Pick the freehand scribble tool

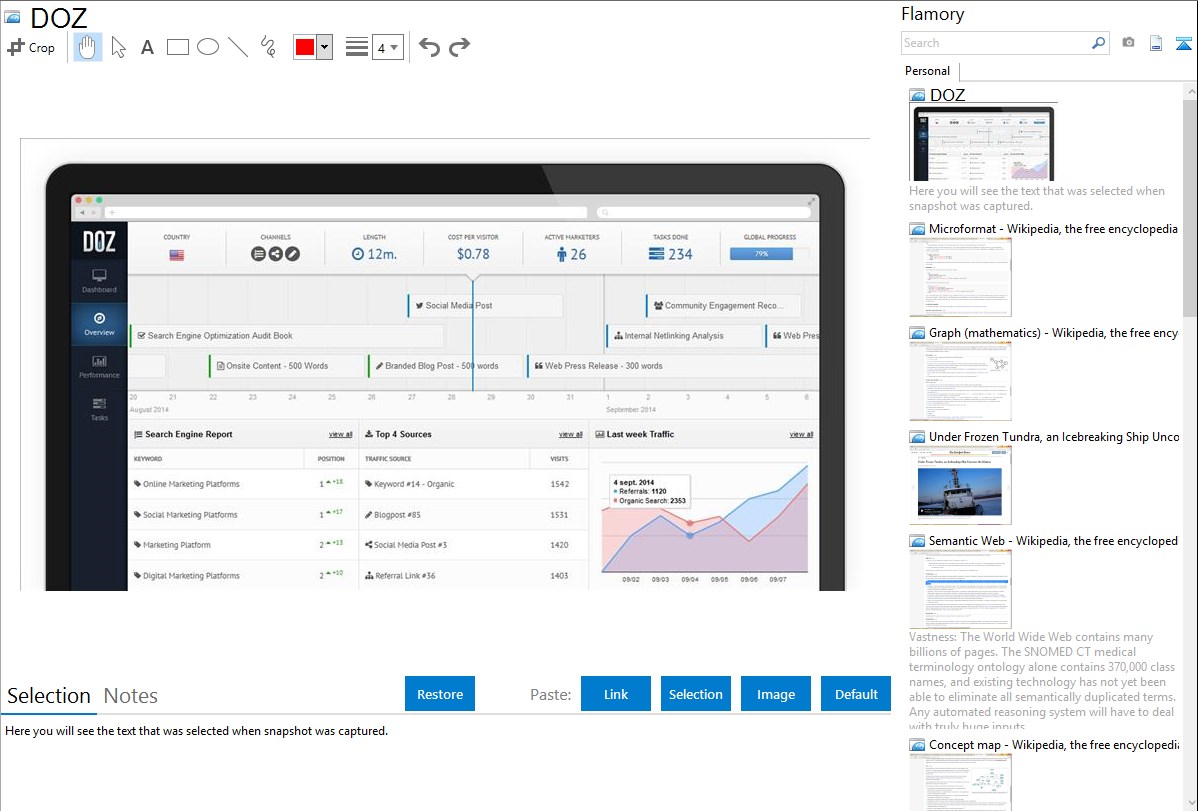click(268, 47)
